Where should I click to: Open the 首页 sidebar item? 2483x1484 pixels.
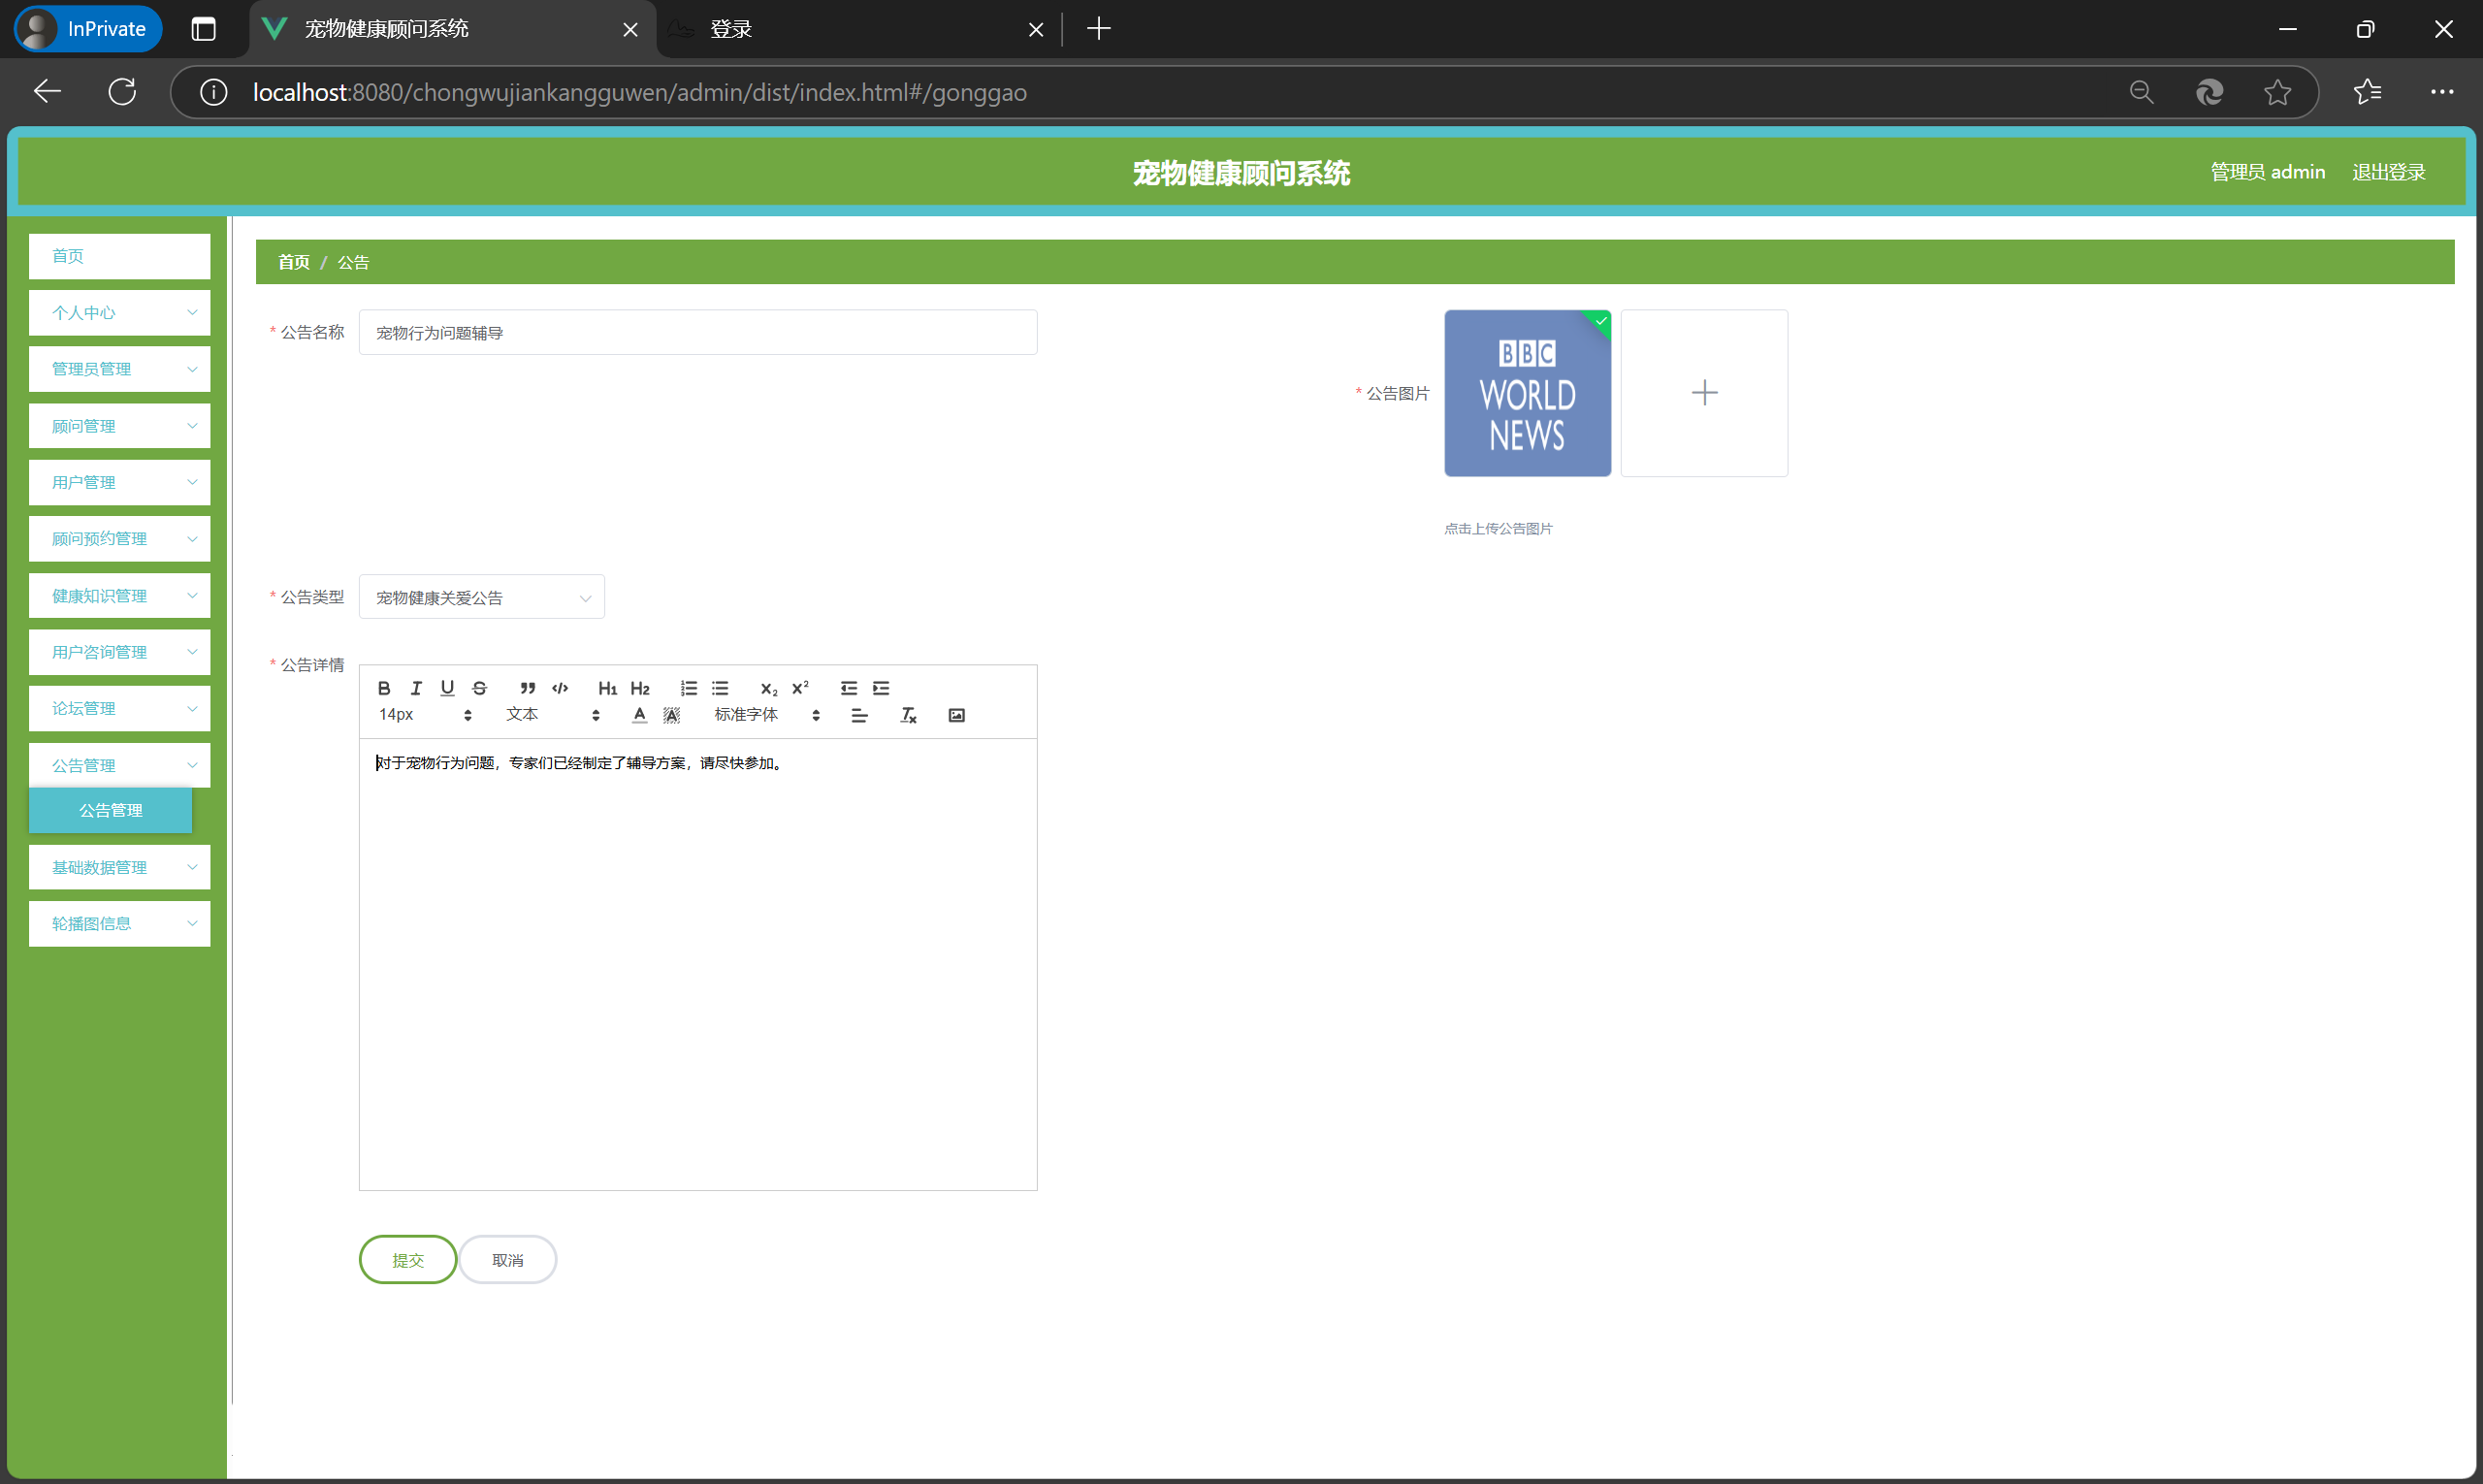119,256
